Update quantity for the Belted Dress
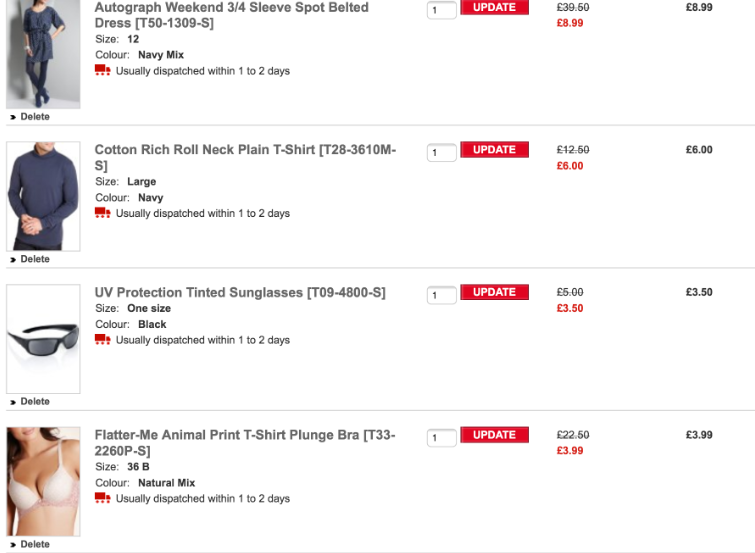The width and height of the screenshot is (755, 553). 494,8
